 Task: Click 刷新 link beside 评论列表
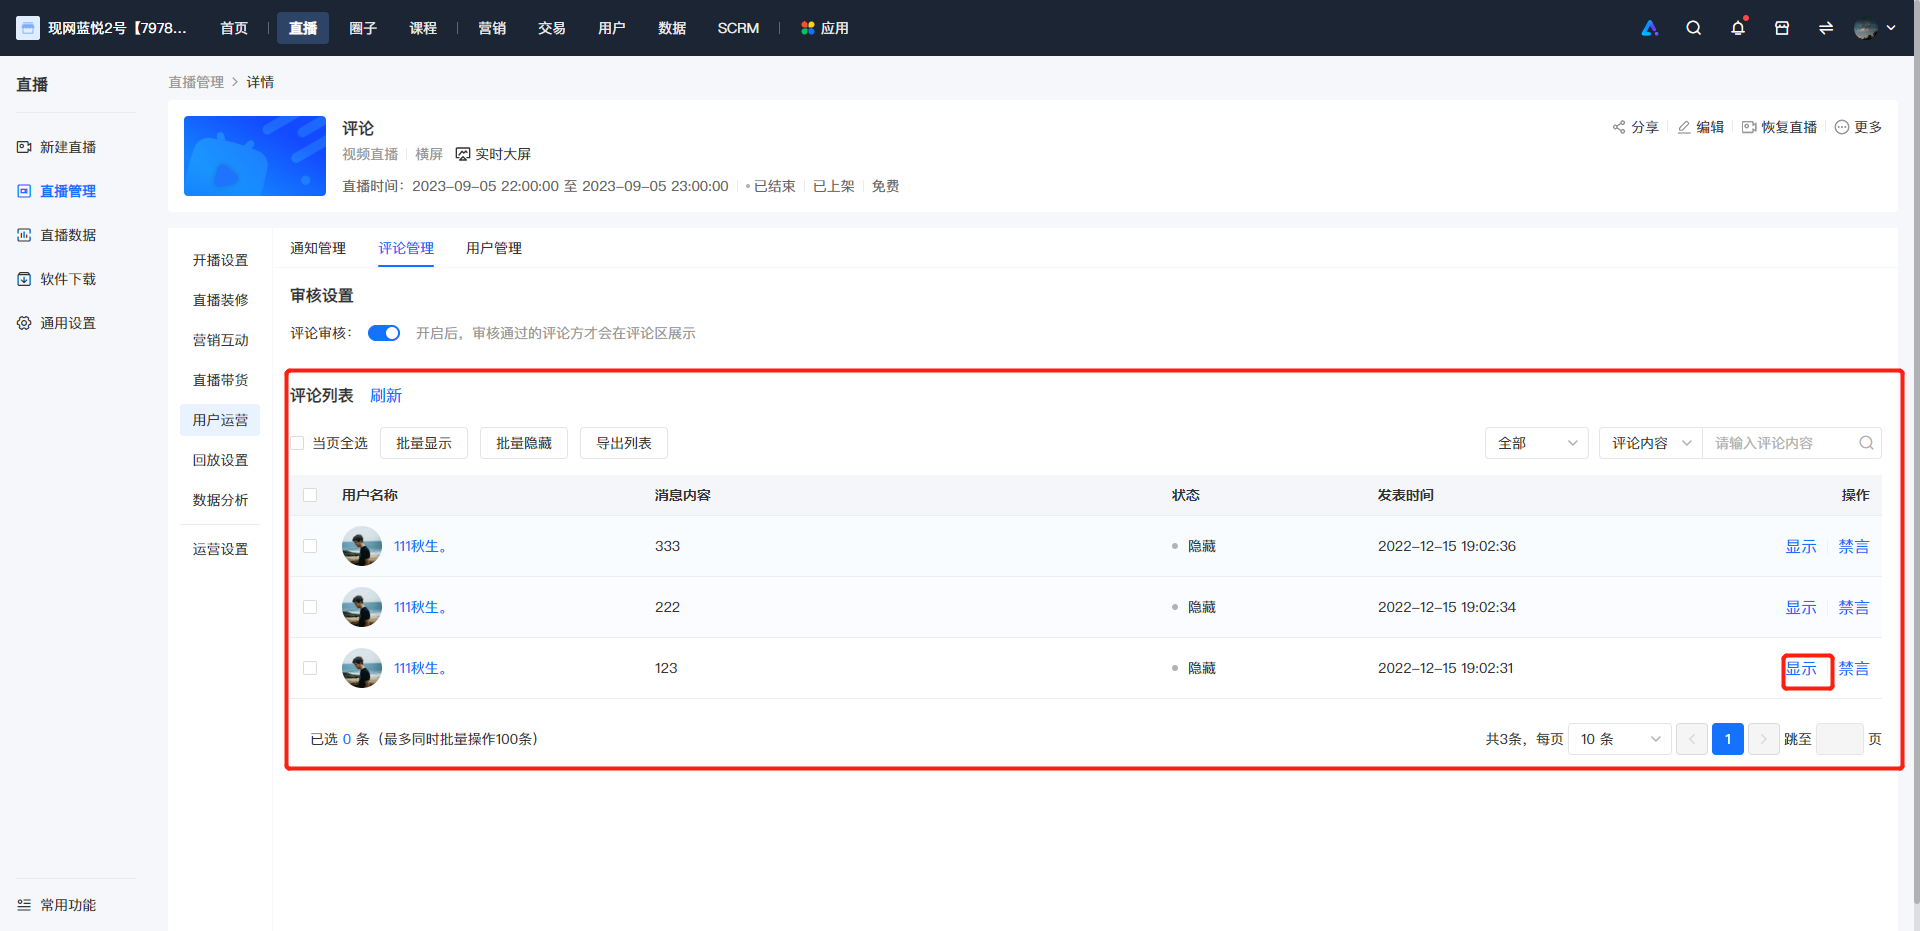click(x=386, y=396)
